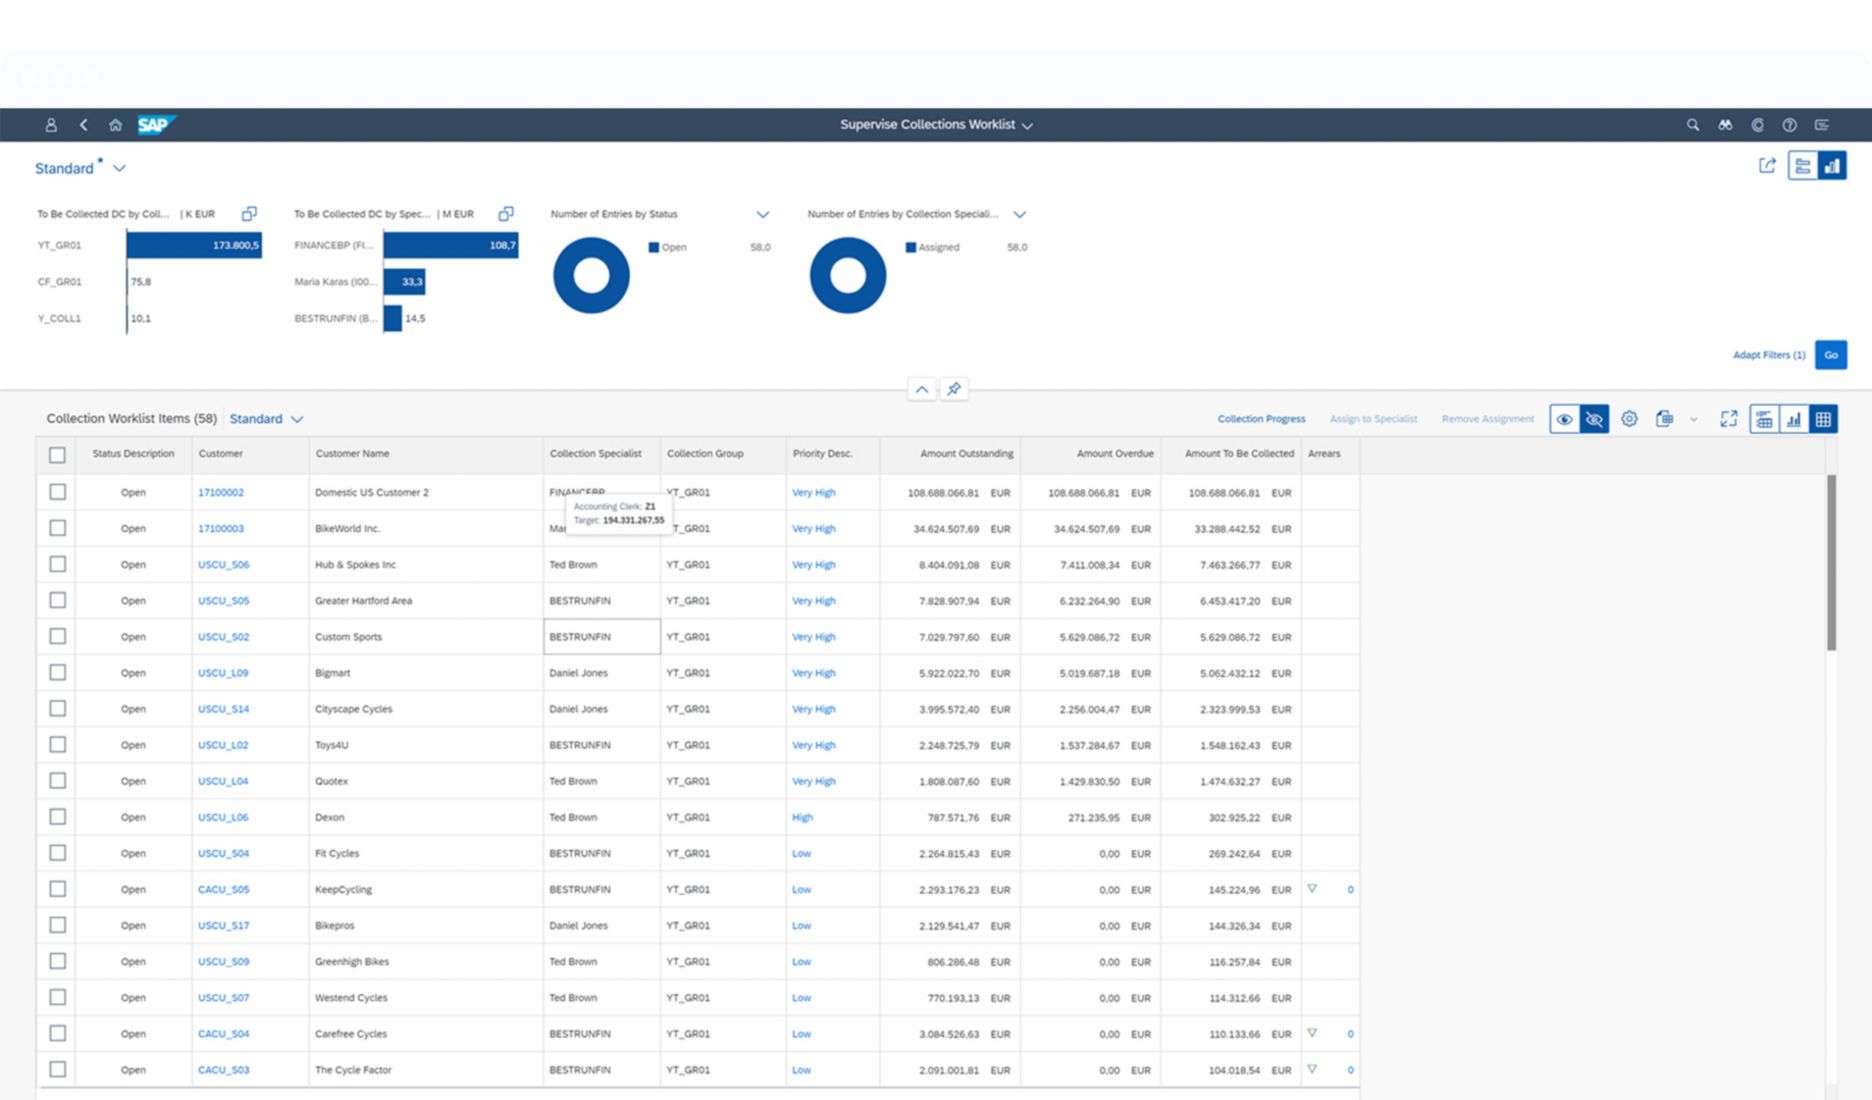This screenshot has height=1100, width=1872.
Task: Collapse the filter area with the chevron
Action: click(921, 389)
